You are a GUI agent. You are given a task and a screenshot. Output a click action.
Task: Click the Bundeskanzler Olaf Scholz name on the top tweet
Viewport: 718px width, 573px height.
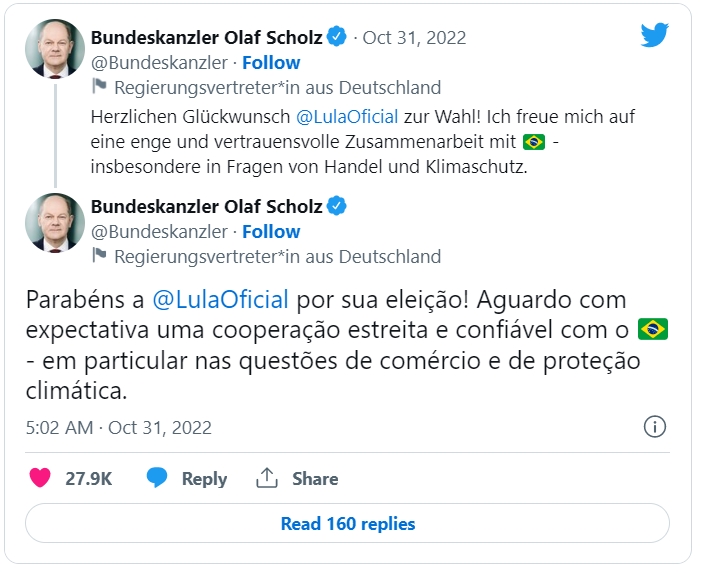206,38
